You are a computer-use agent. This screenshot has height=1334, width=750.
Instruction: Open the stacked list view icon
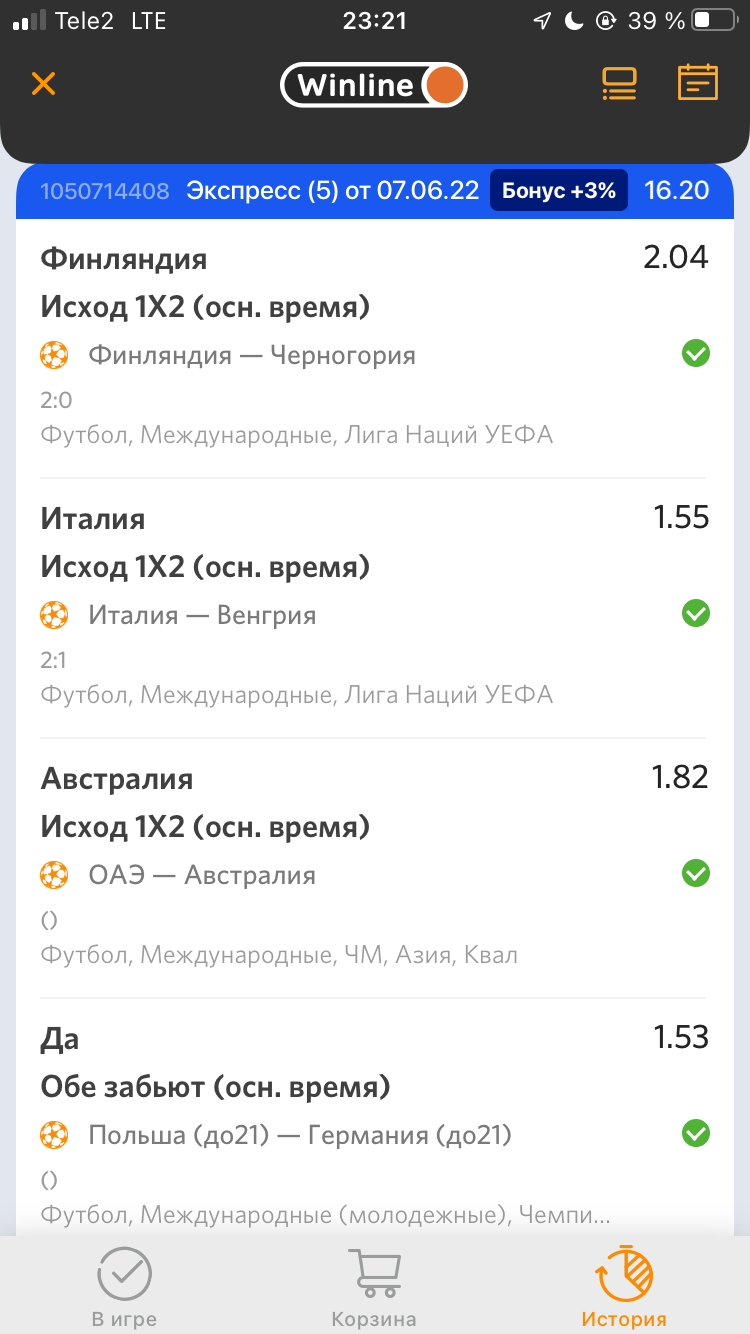[x=619, y=83]
